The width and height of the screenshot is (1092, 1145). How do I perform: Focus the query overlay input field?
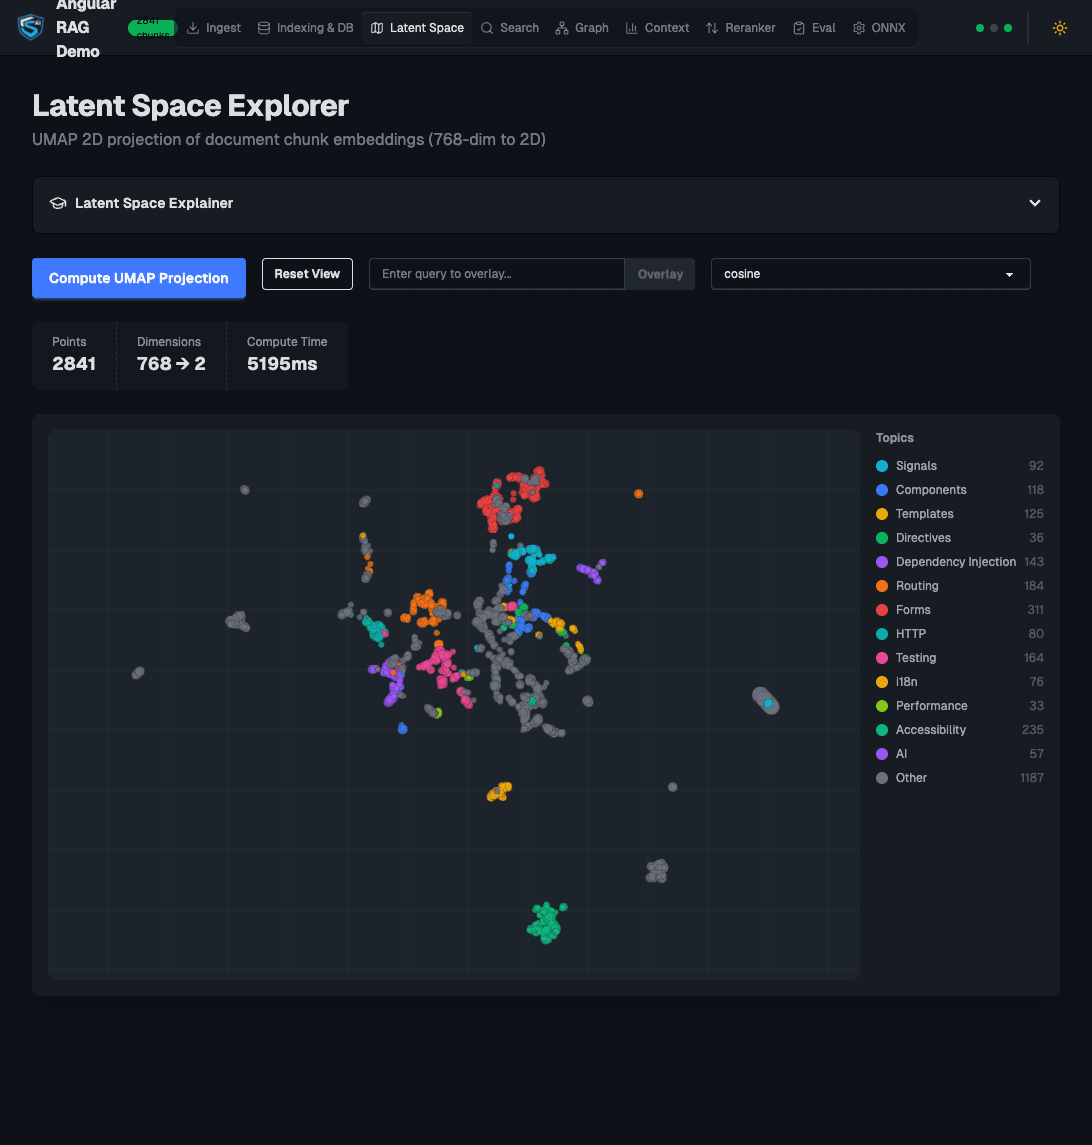click(497, 274)
